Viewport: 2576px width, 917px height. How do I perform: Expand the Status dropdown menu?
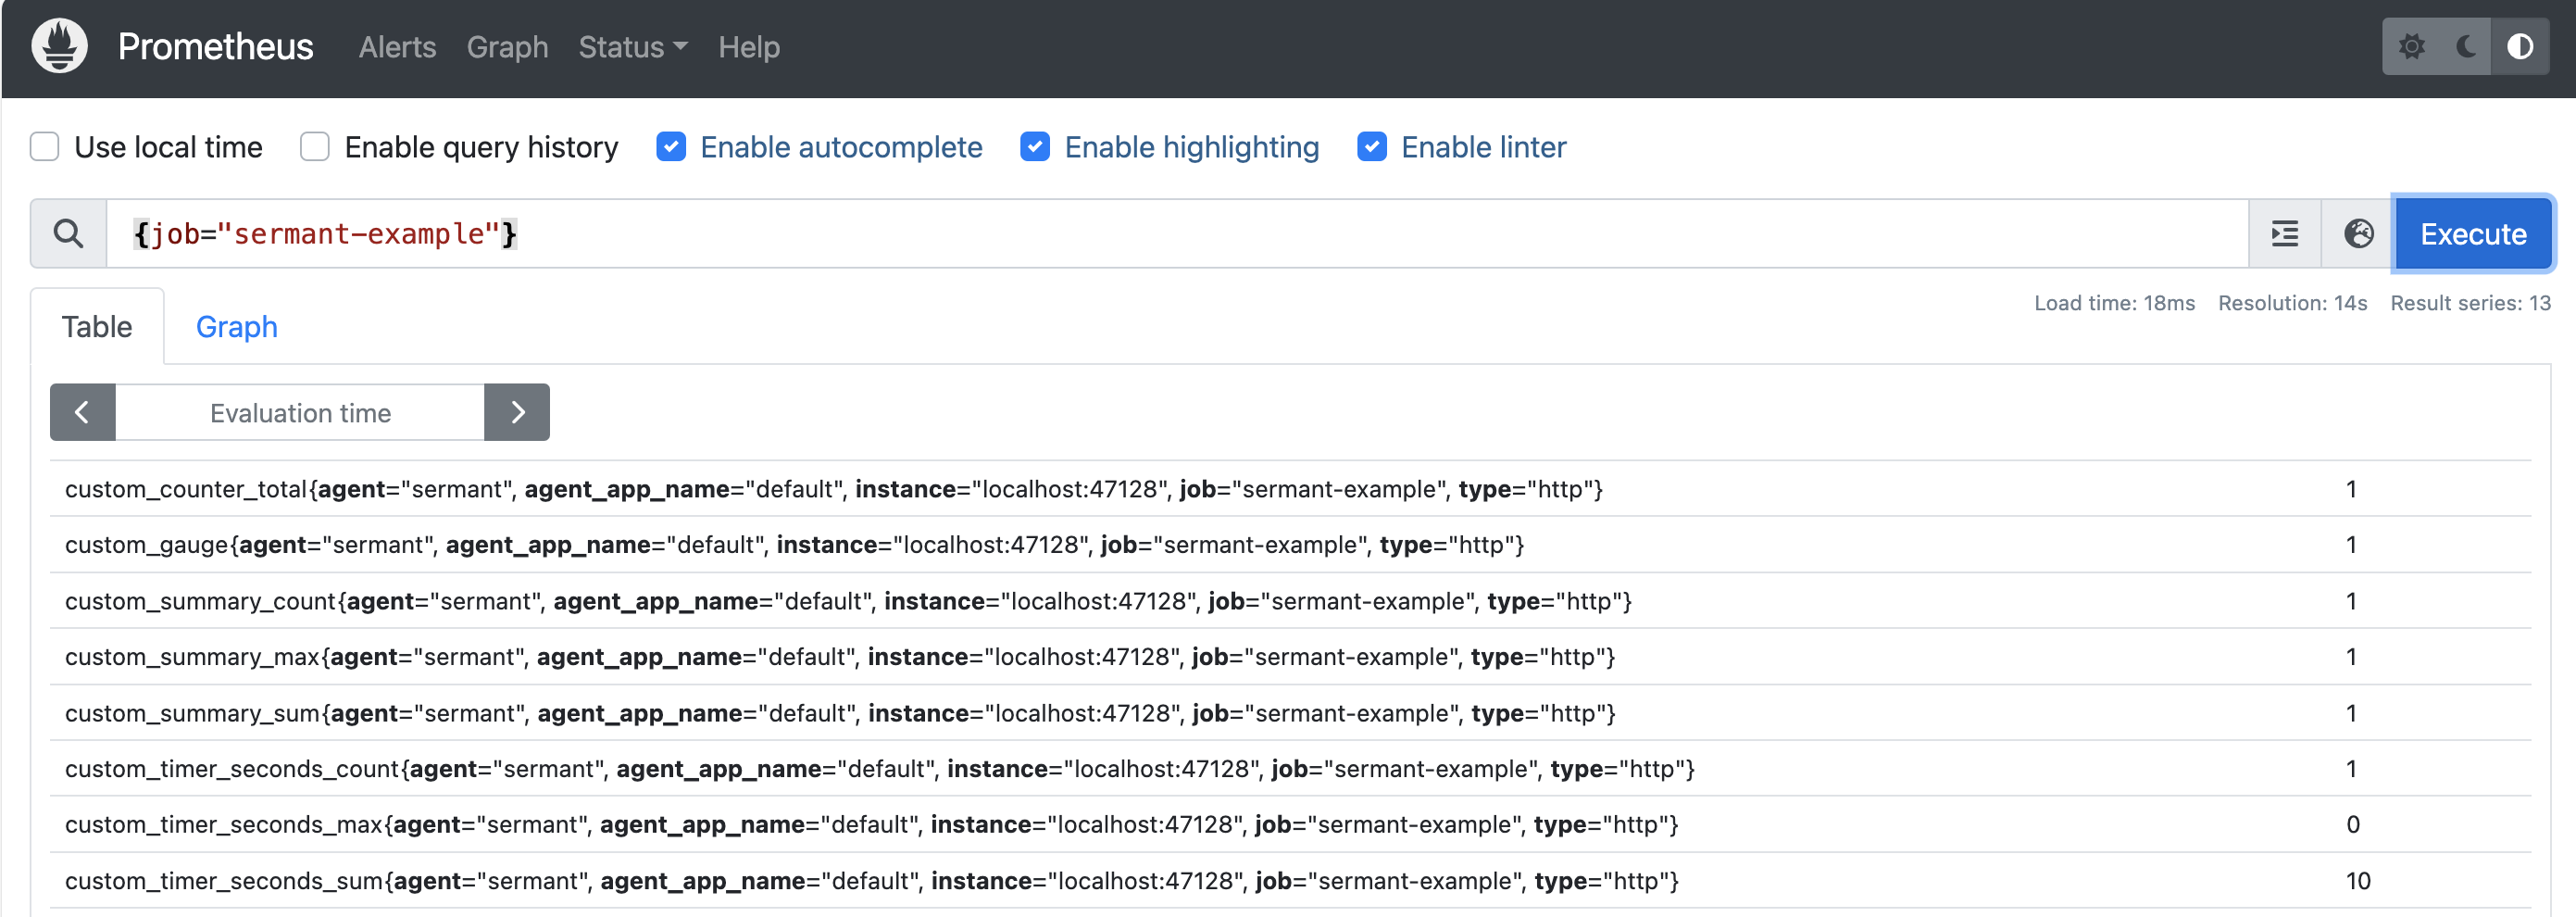point(633,47)
